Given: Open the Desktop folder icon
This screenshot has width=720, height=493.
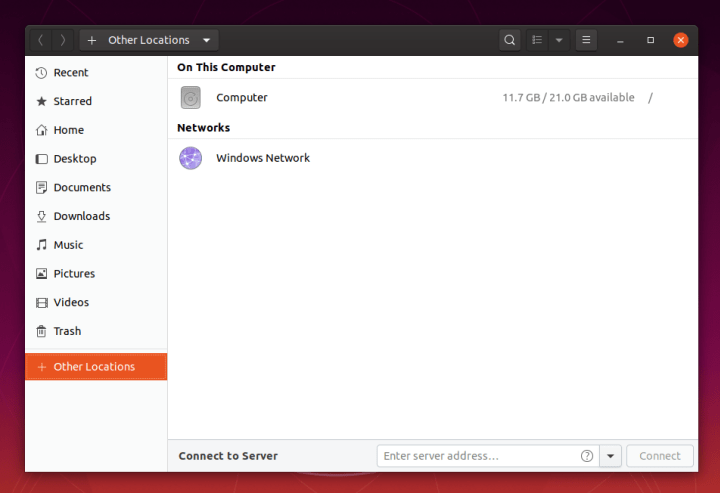Looking at the screenshot, I should click(41, 159).
